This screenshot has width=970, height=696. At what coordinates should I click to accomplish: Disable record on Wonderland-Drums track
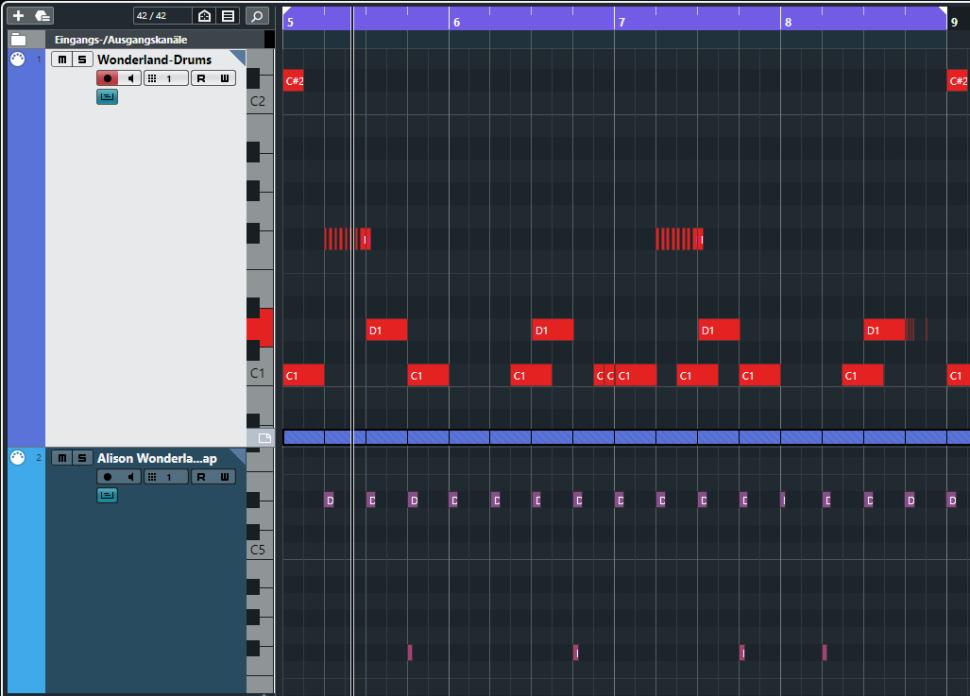pos(106,78)
